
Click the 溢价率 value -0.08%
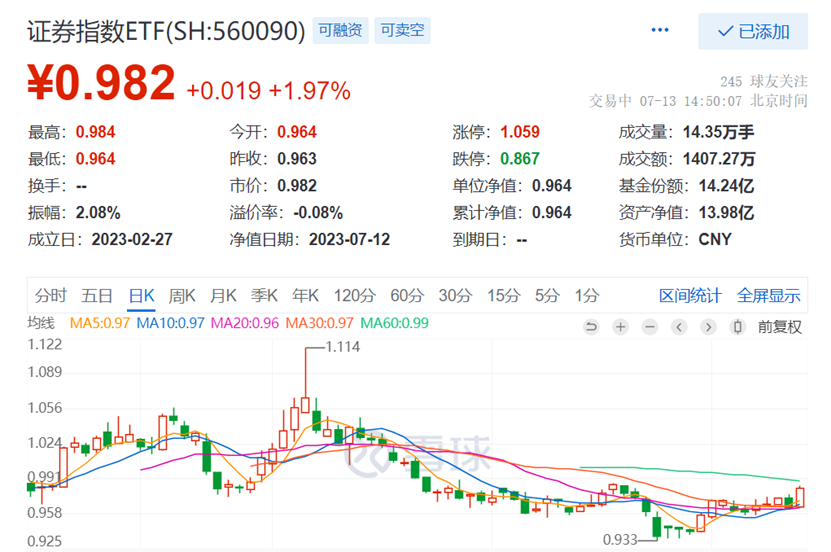pyautogui.click(x=318, y=213)
